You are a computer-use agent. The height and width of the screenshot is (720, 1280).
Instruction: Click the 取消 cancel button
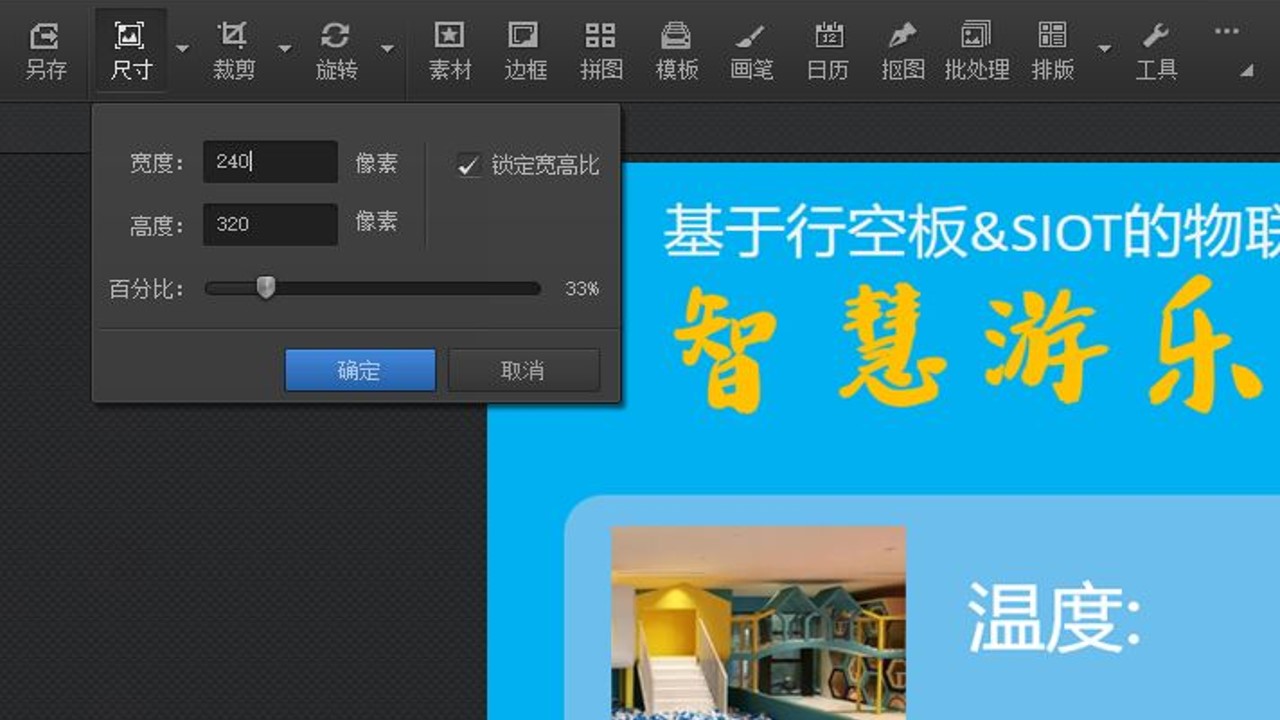click(524, 370)
